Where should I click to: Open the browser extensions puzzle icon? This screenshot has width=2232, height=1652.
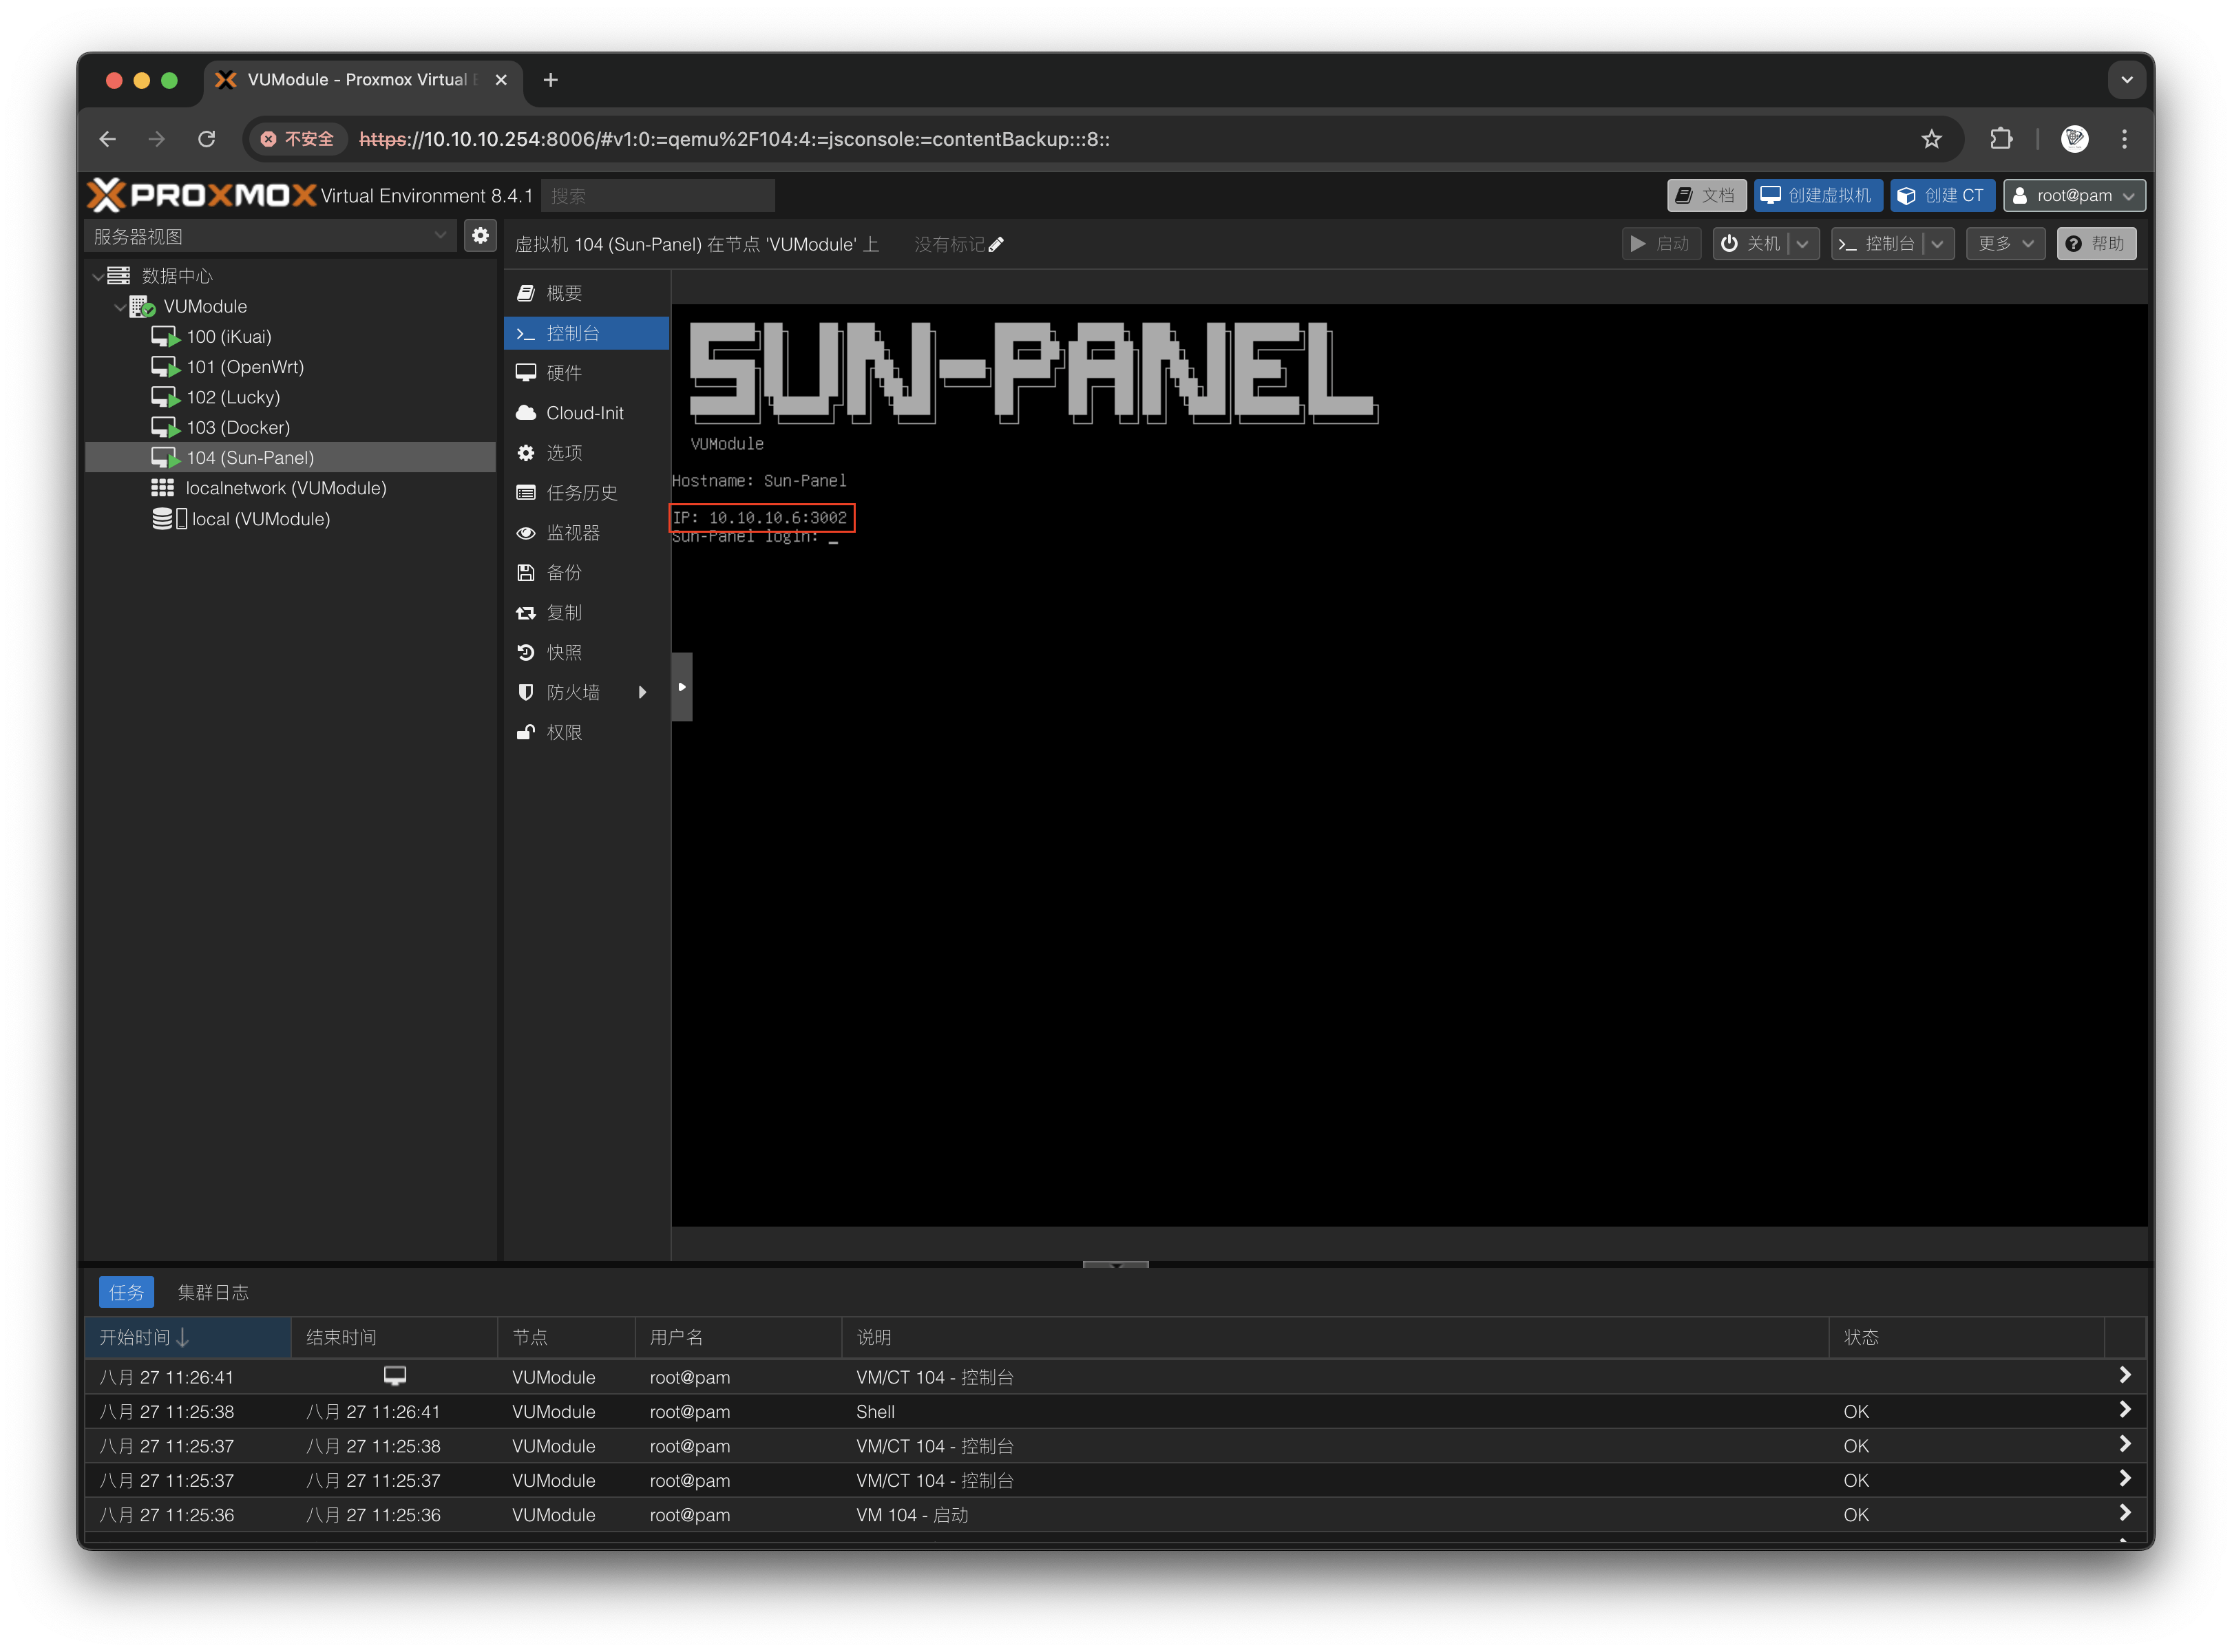2001,139
